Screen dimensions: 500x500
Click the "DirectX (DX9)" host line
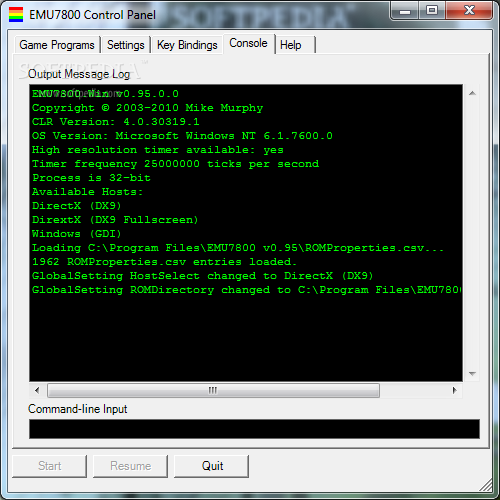coord(77,206)
